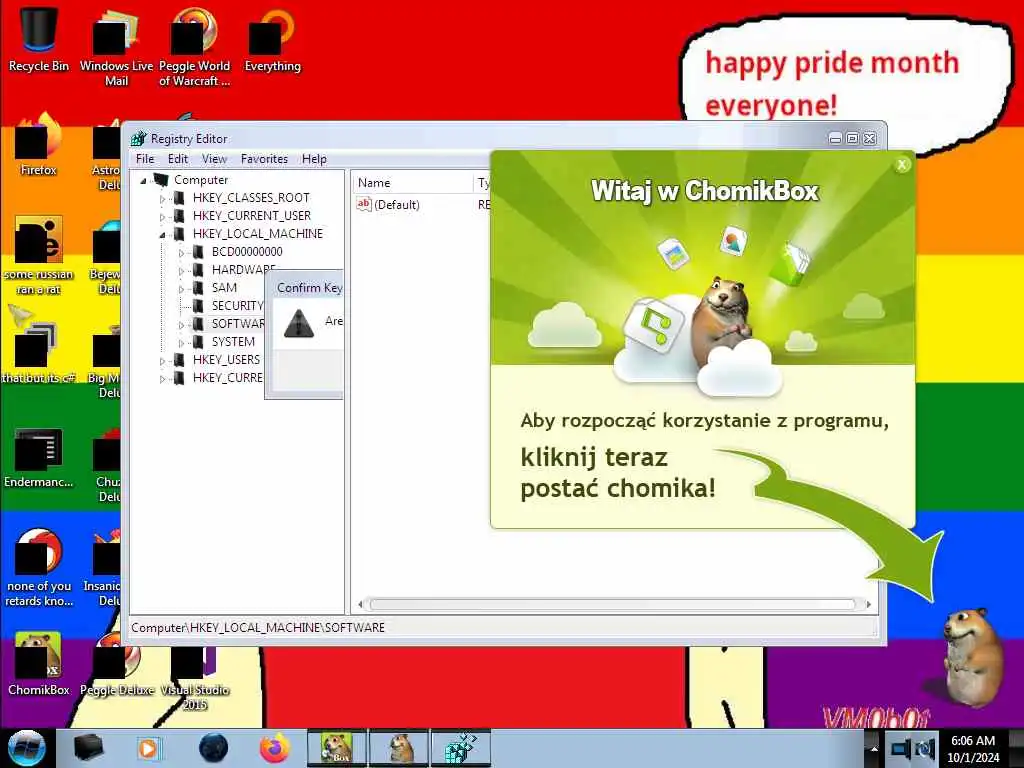Switch to the hamster taskbar button
1024x768 pixels.
(x=399, y=748)
